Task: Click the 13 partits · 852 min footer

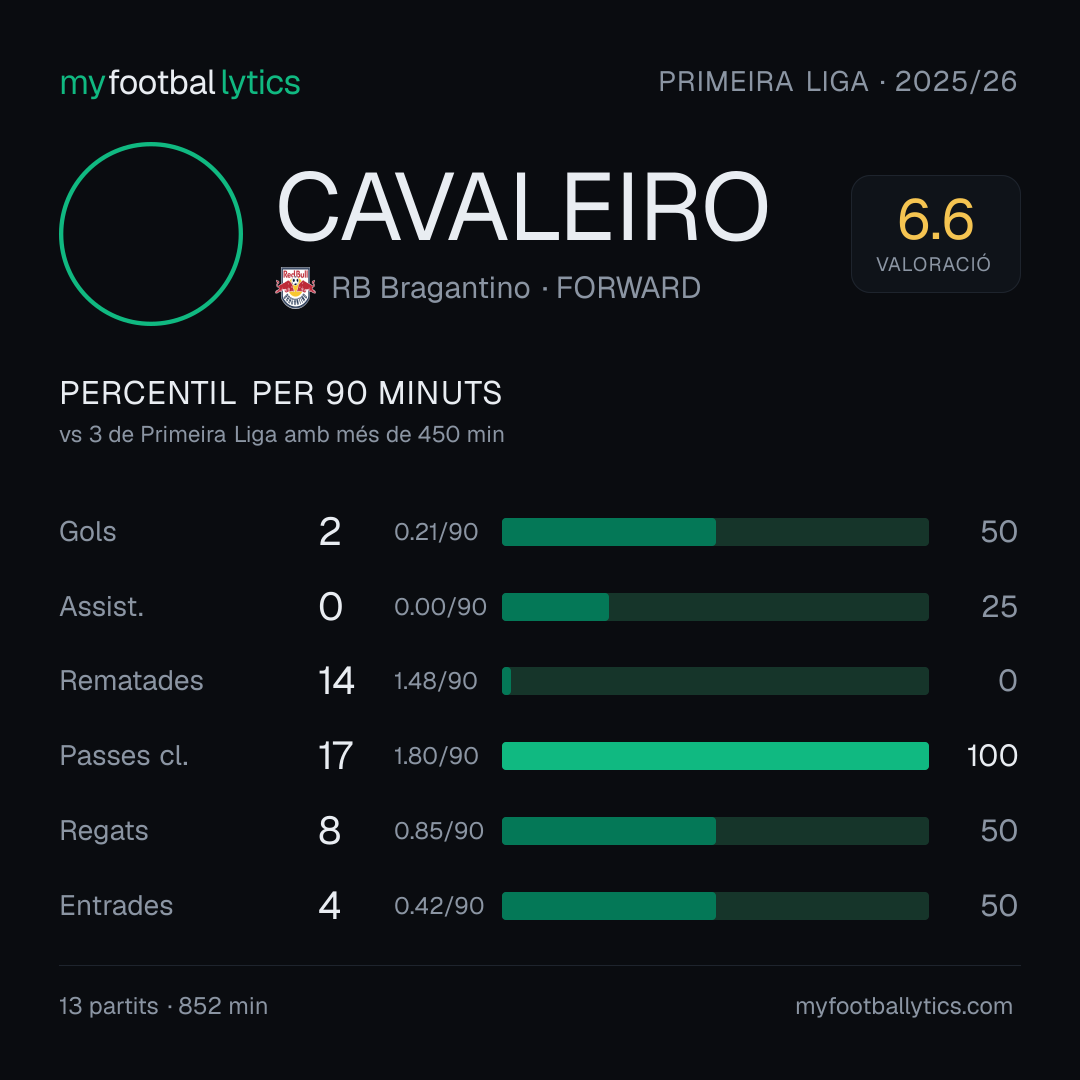Action: pos(163,1006)
